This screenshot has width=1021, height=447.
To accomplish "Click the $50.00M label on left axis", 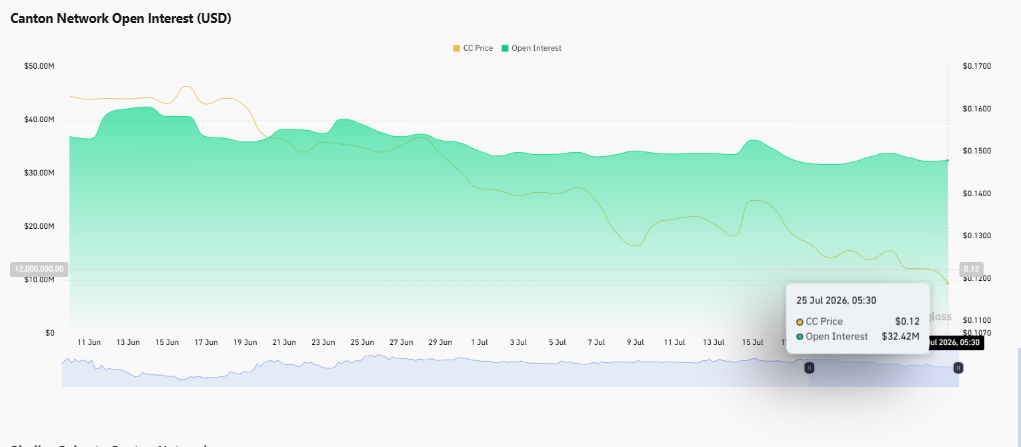I will point(39,66).
